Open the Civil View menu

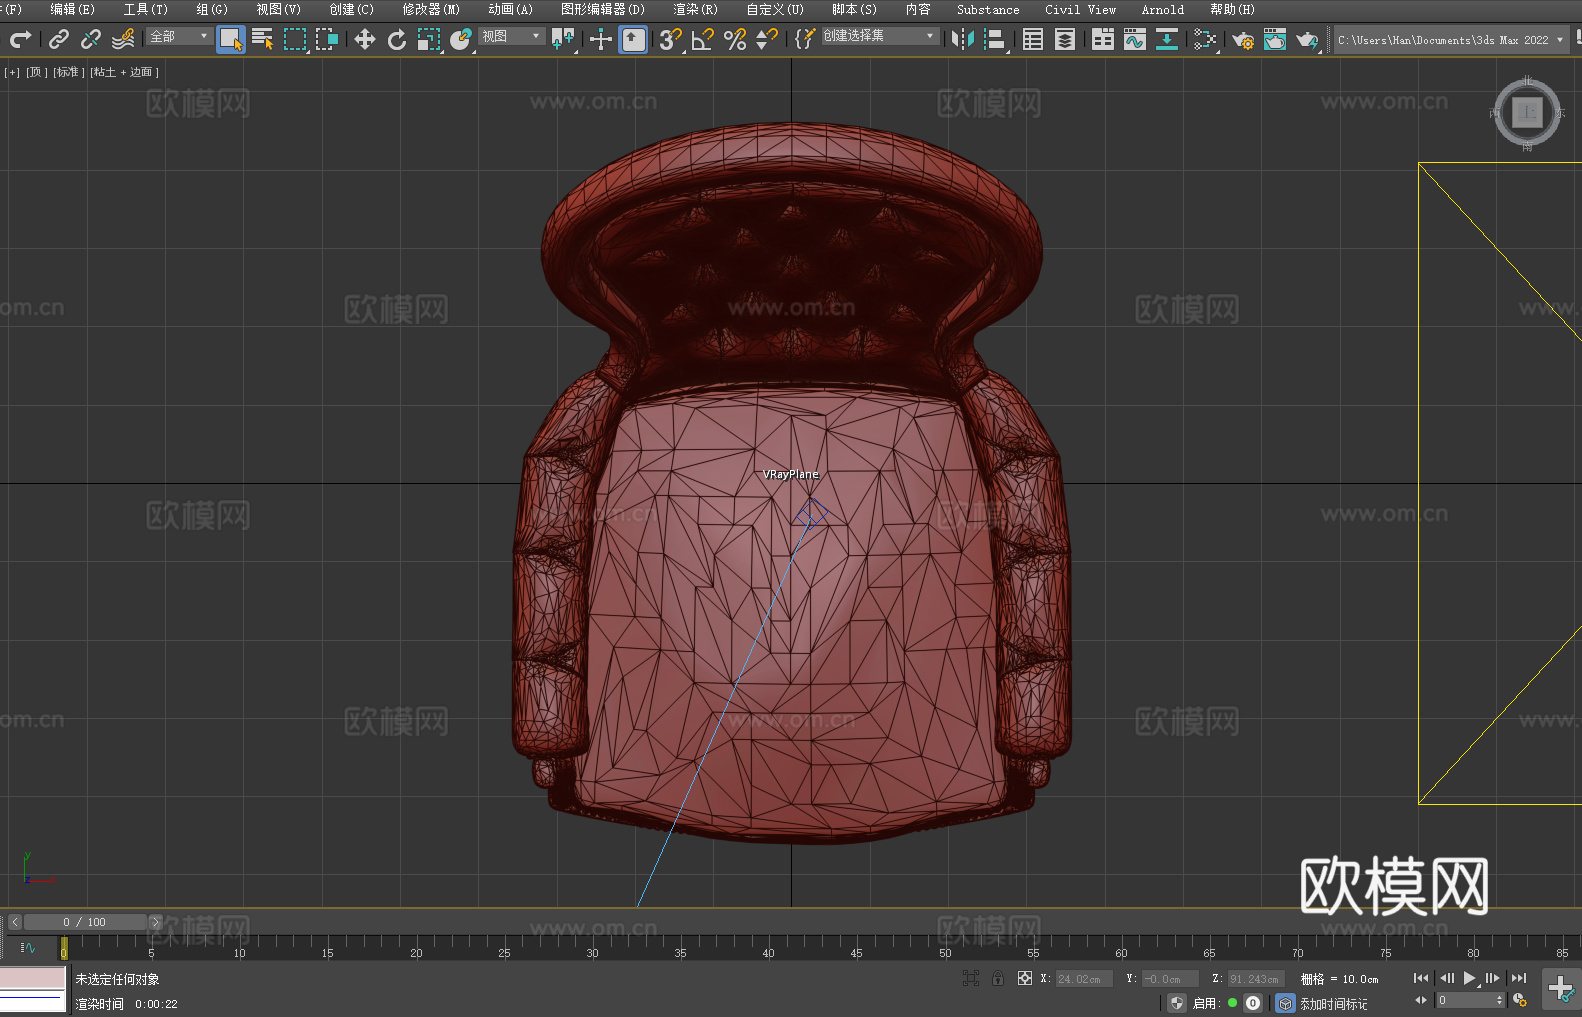[1080, 9]
